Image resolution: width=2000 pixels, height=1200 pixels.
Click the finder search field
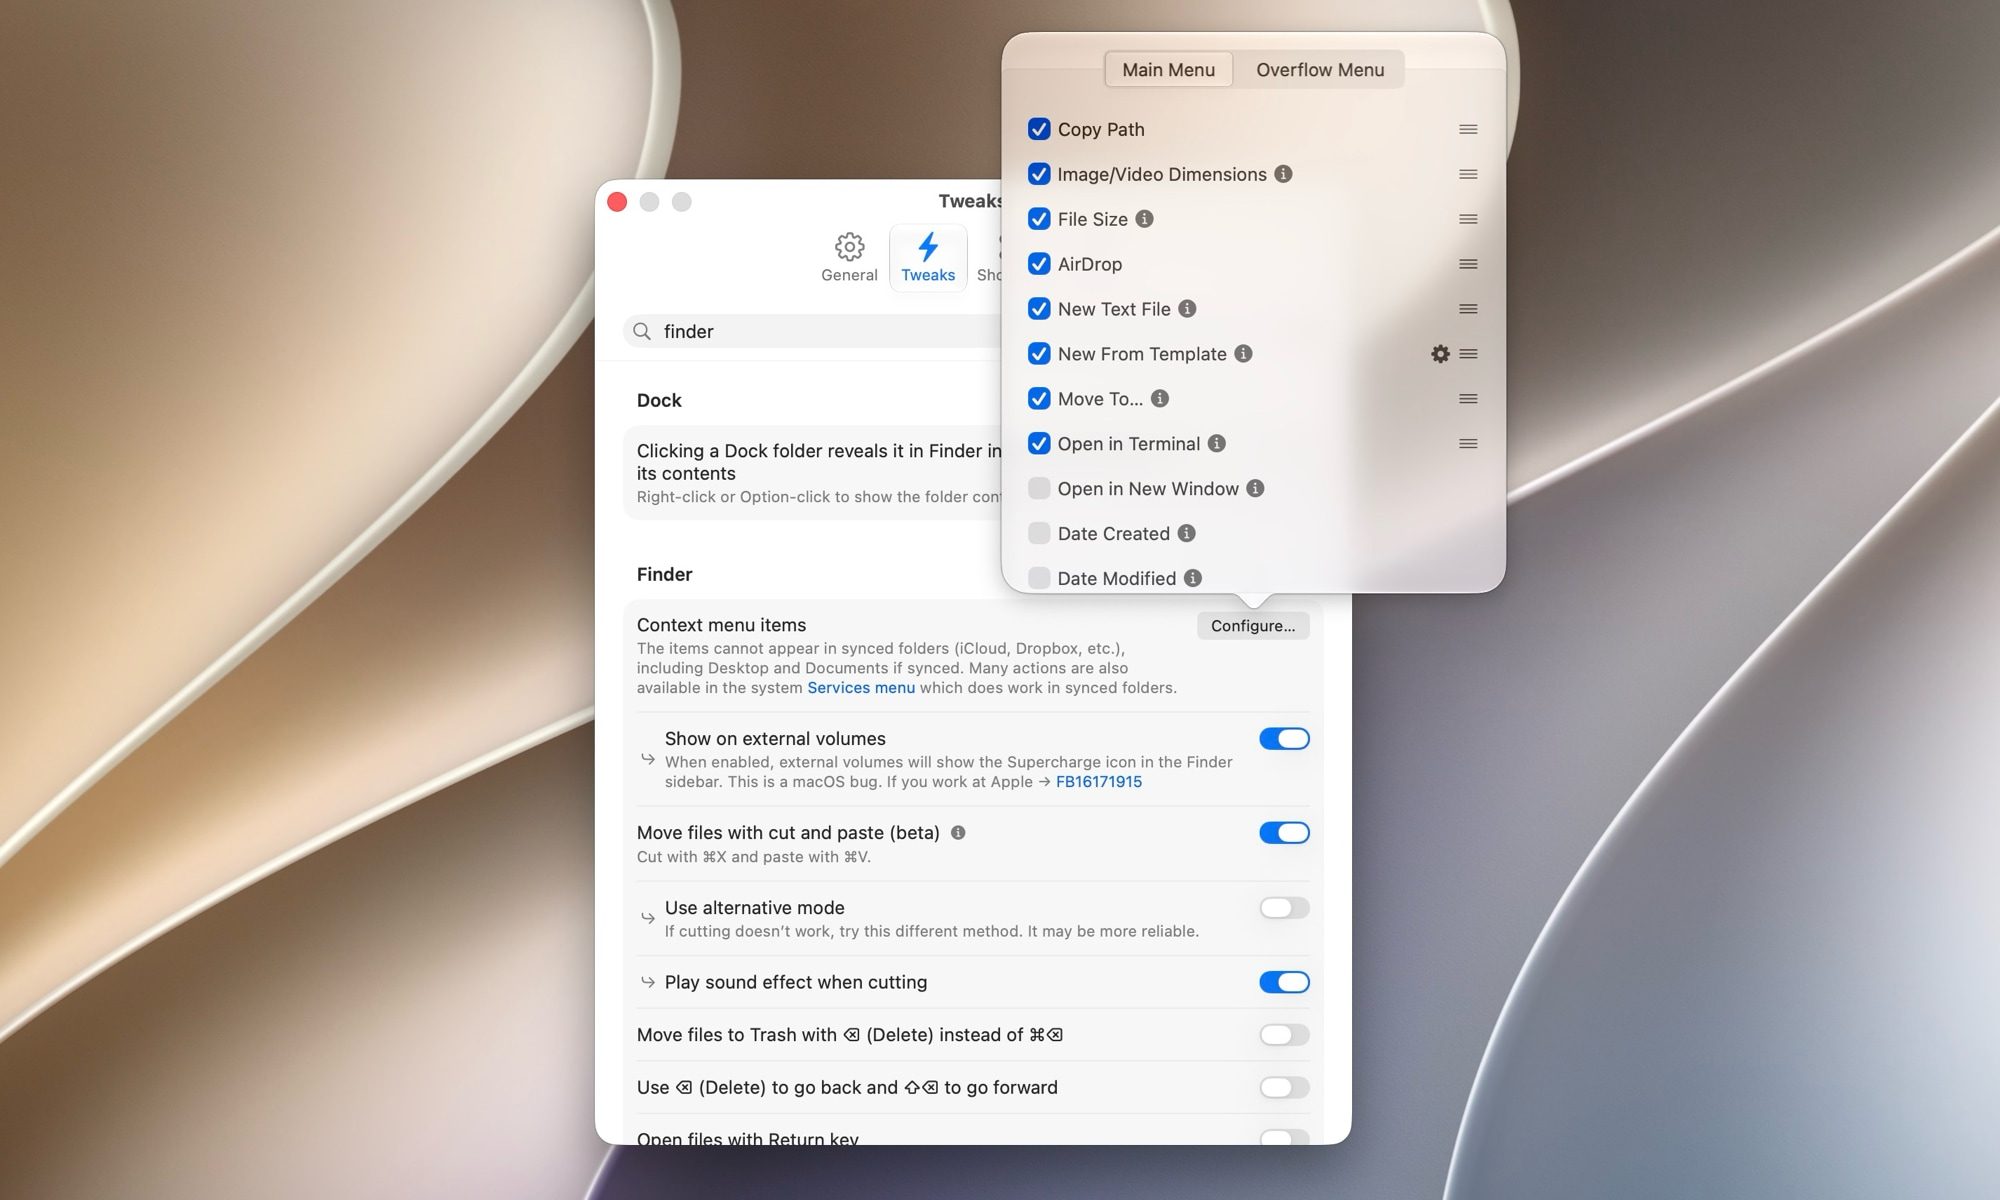tap(812, 331)
